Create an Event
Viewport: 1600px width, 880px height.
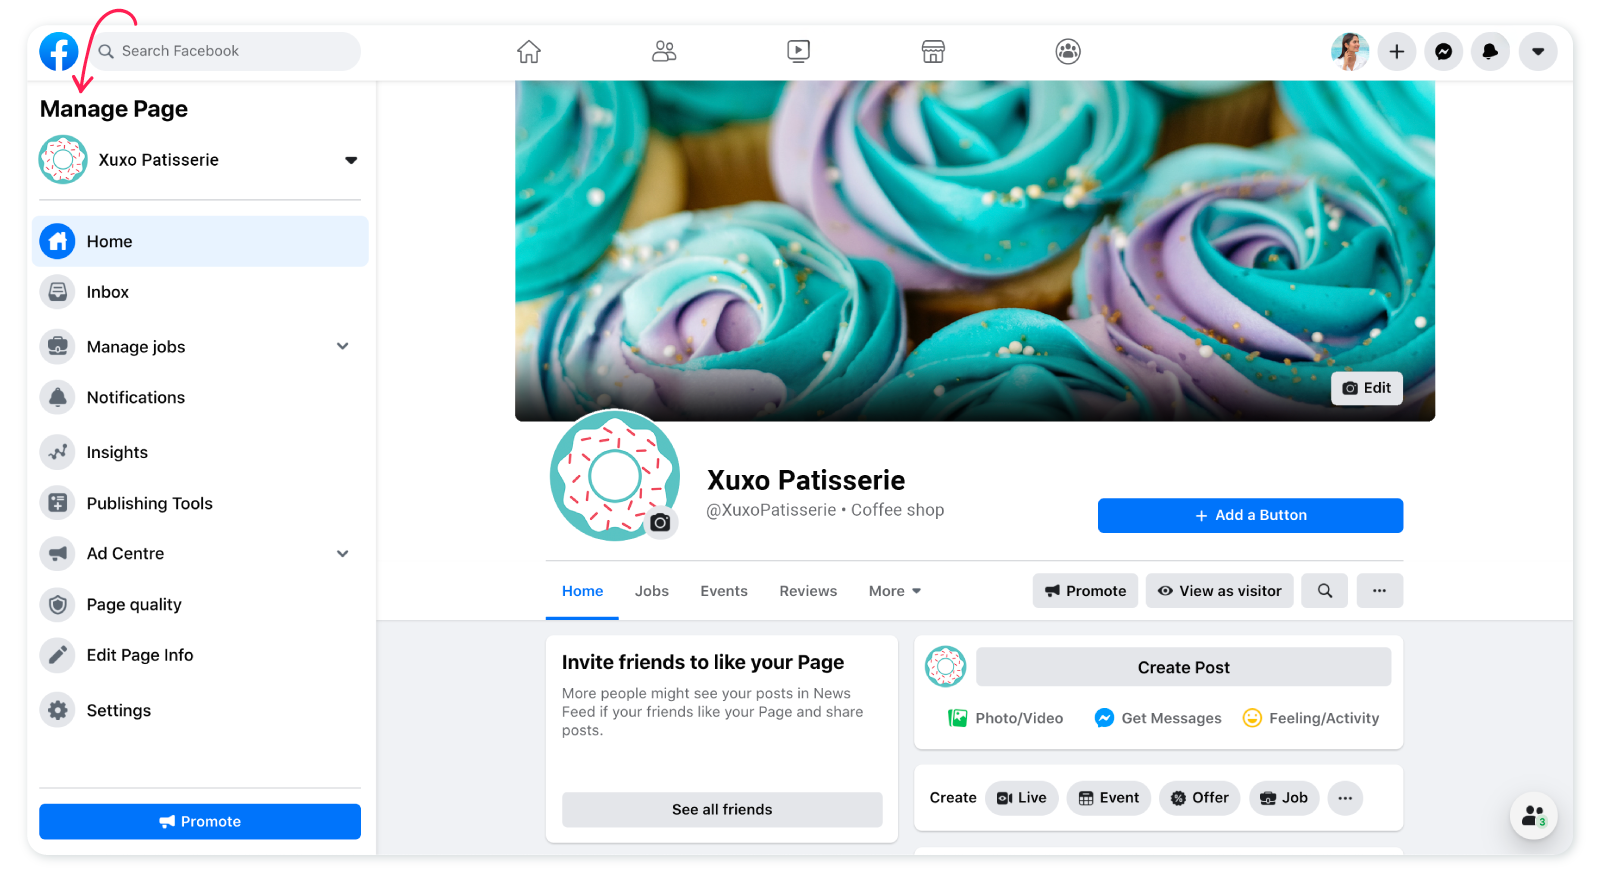[x=1109, y=798]
